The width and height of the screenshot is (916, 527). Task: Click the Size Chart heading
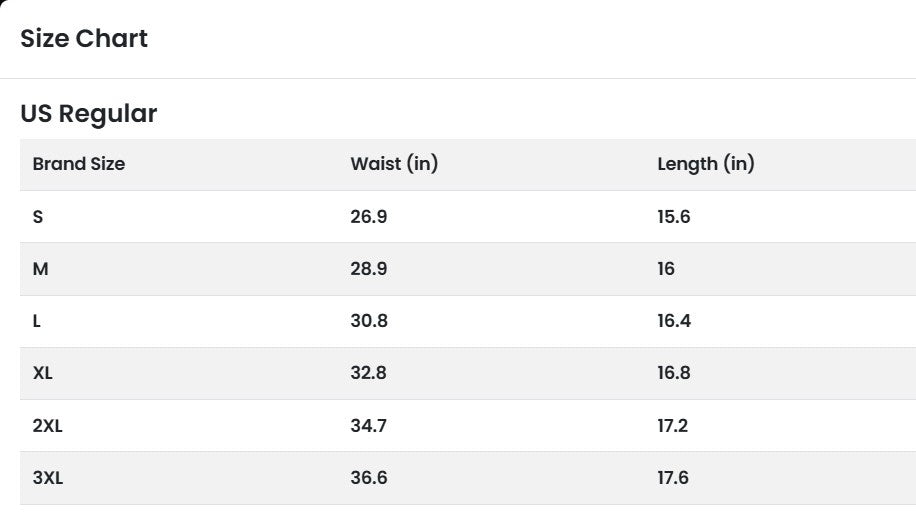84,39
